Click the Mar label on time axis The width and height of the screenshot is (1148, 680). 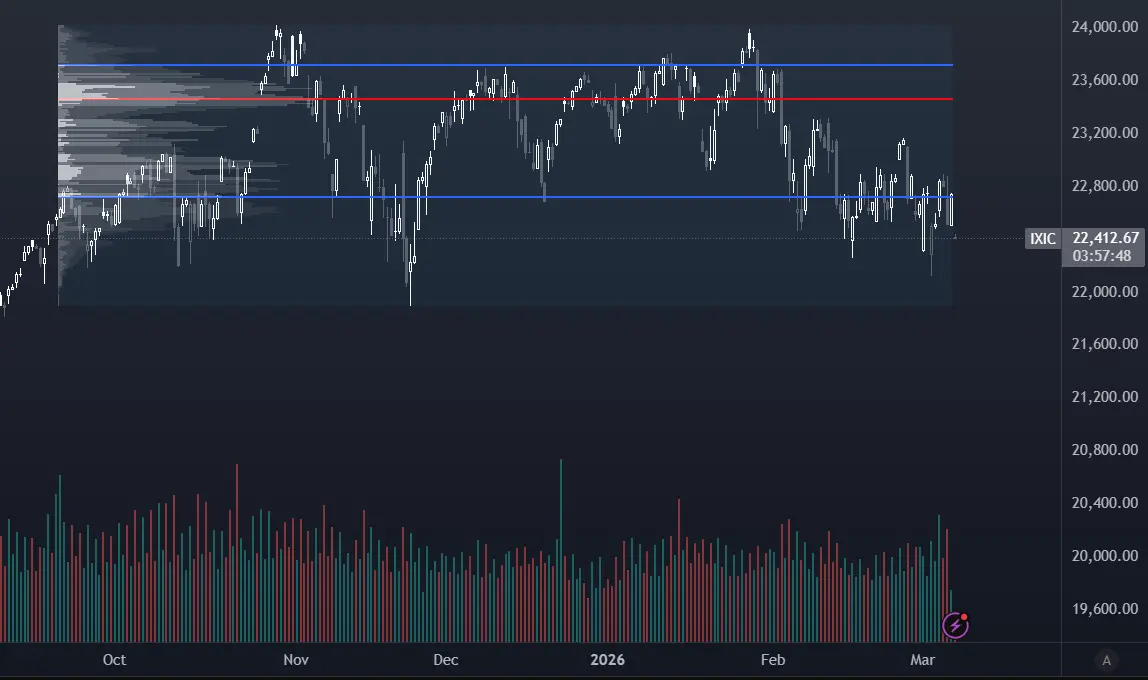pyautogui.click(x=922, y=660)
